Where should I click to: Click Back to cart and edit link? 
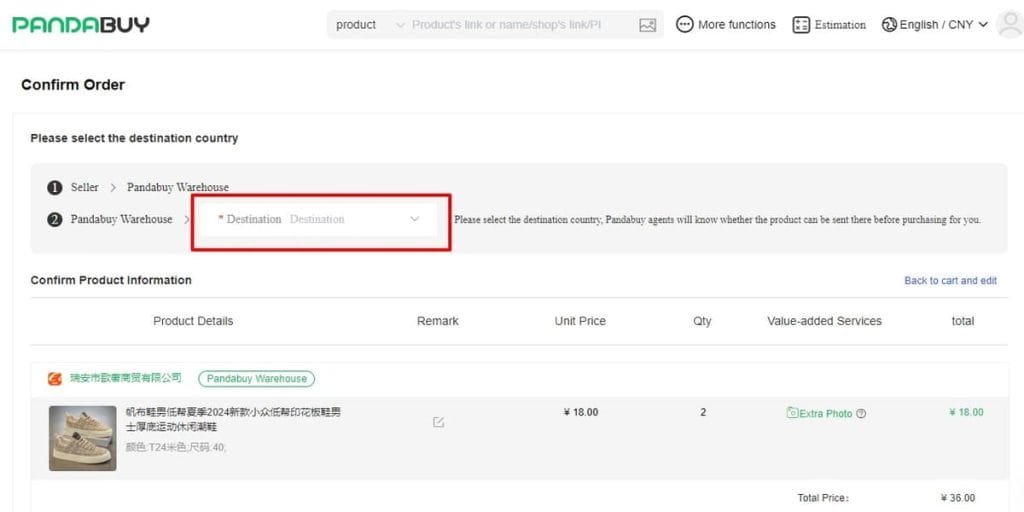(950, 281)
